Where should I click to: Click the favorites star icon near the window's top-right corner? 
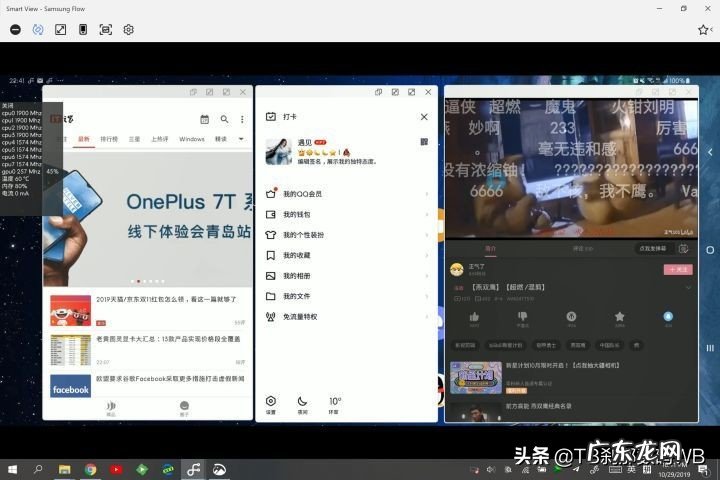point(703,30)
